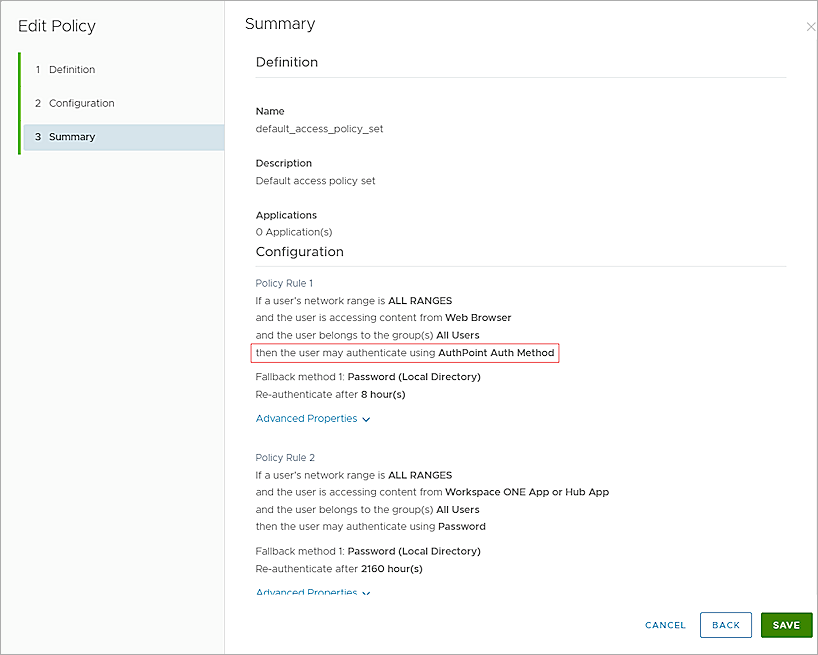Click the chevron next to Advanced Properties
The image size is (818, 655).
click(x=366, y=418)
